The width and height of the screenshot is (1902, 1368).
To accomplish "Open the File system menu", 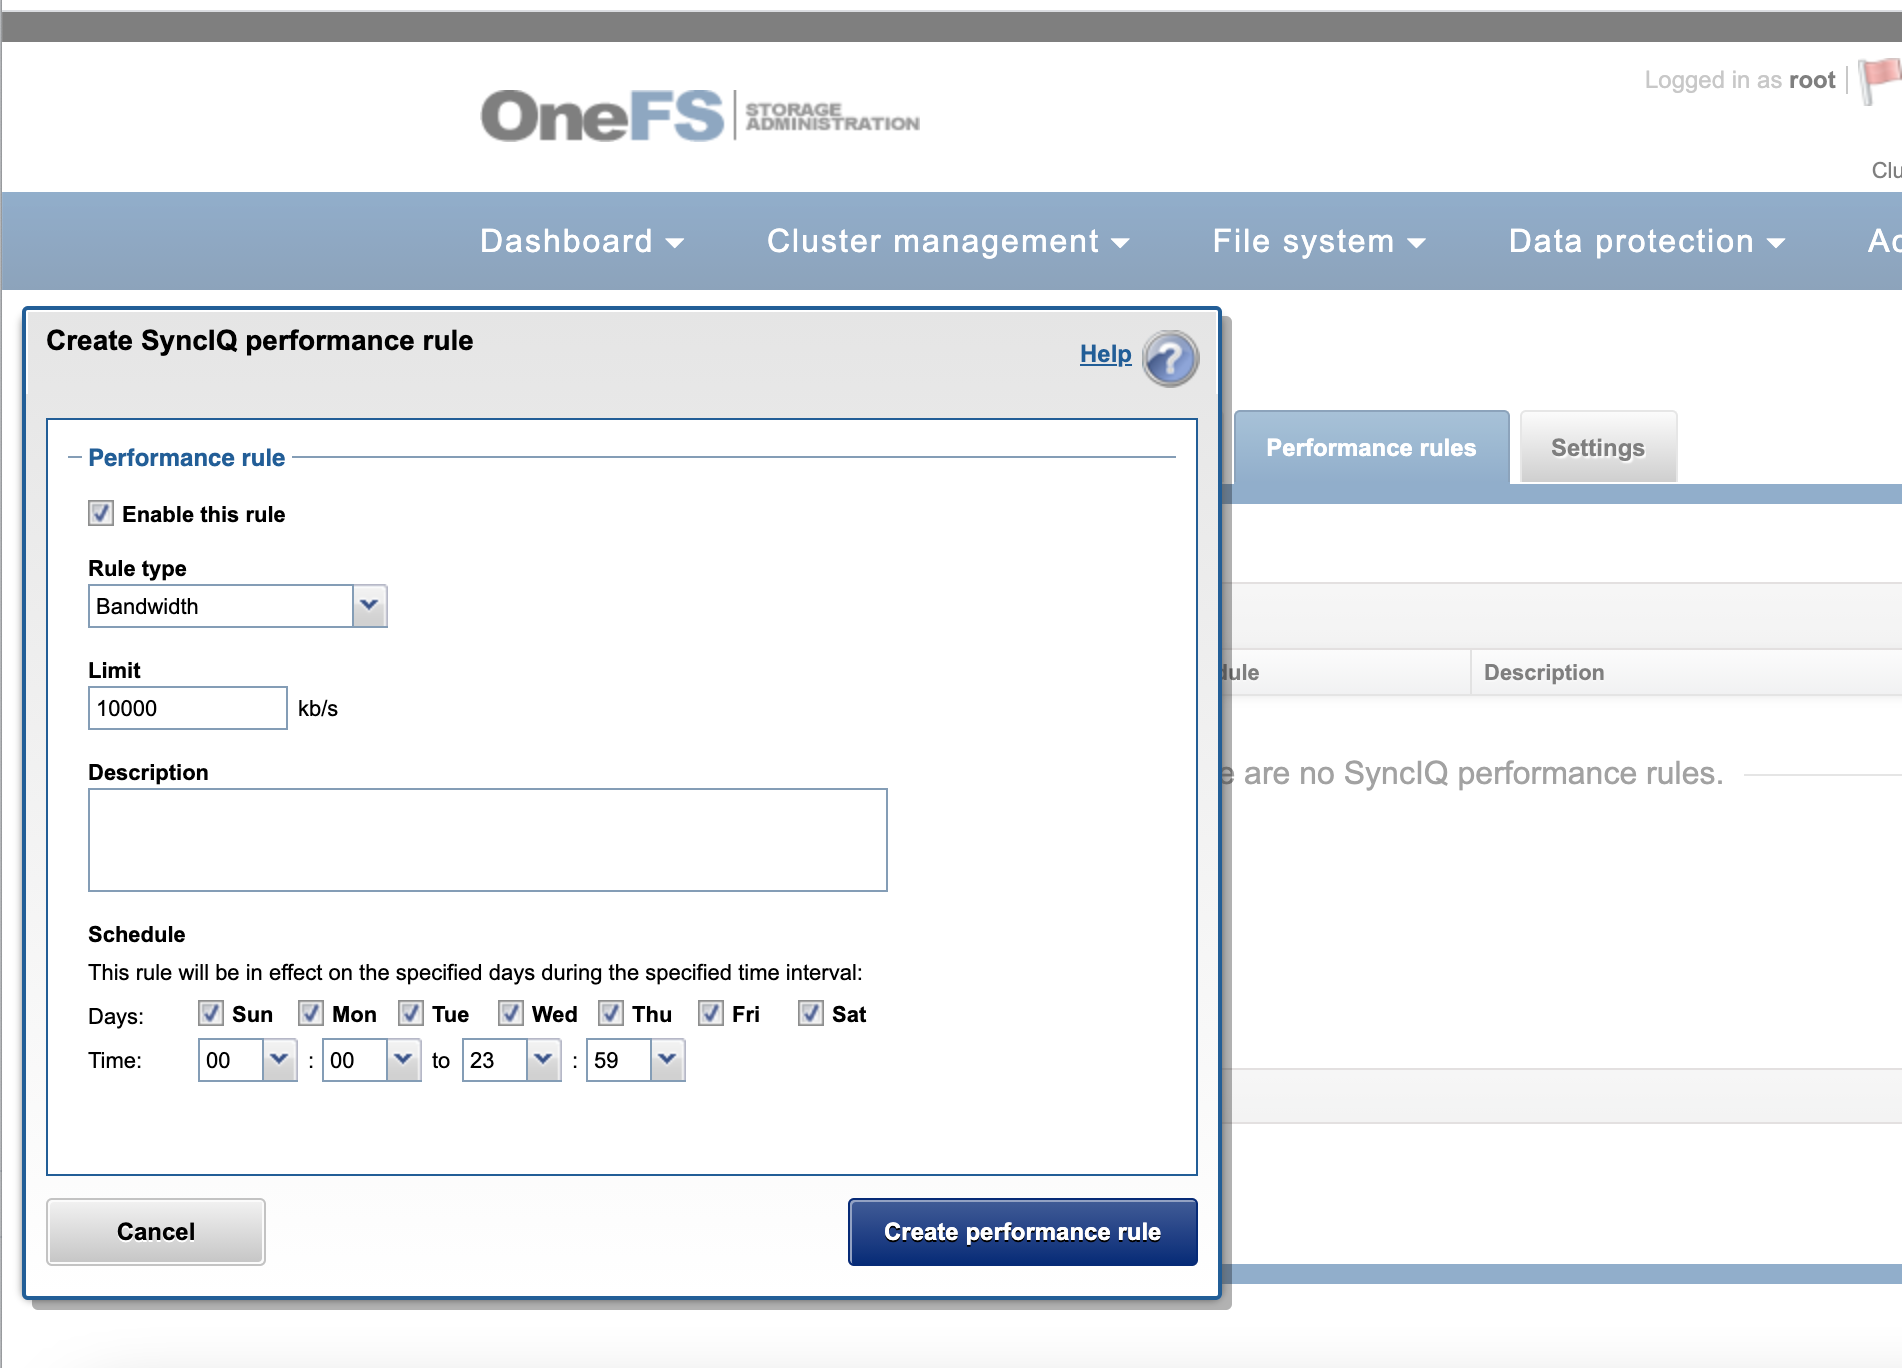I will (x=1319, y=241).
